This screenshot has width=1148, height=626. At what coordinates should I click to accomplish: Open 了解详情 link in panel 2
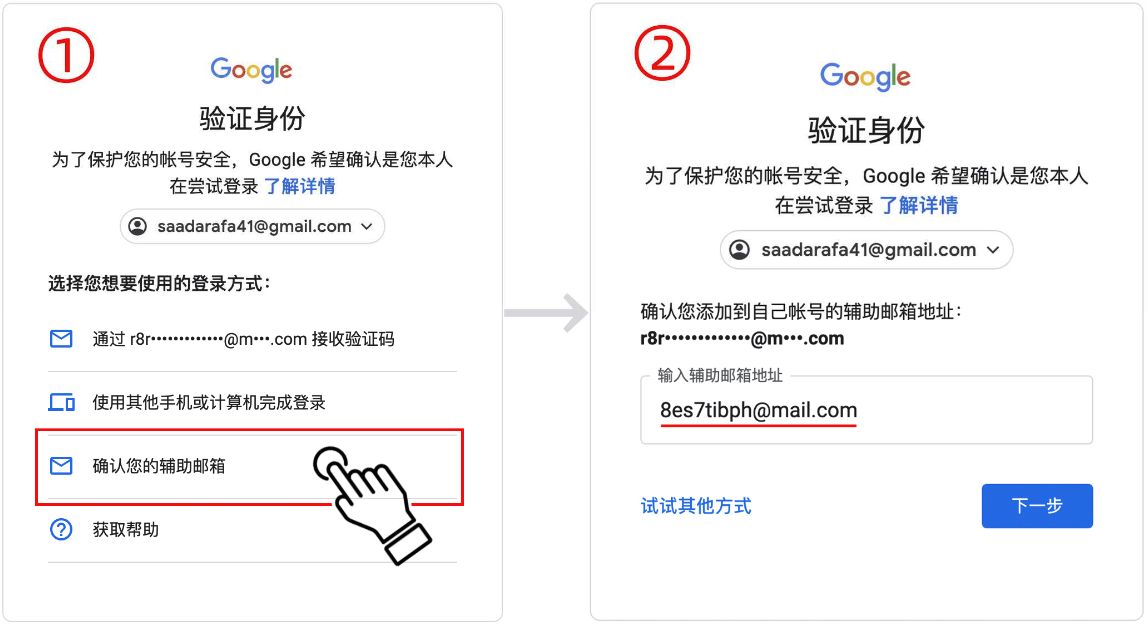click(x=918, y=205)
